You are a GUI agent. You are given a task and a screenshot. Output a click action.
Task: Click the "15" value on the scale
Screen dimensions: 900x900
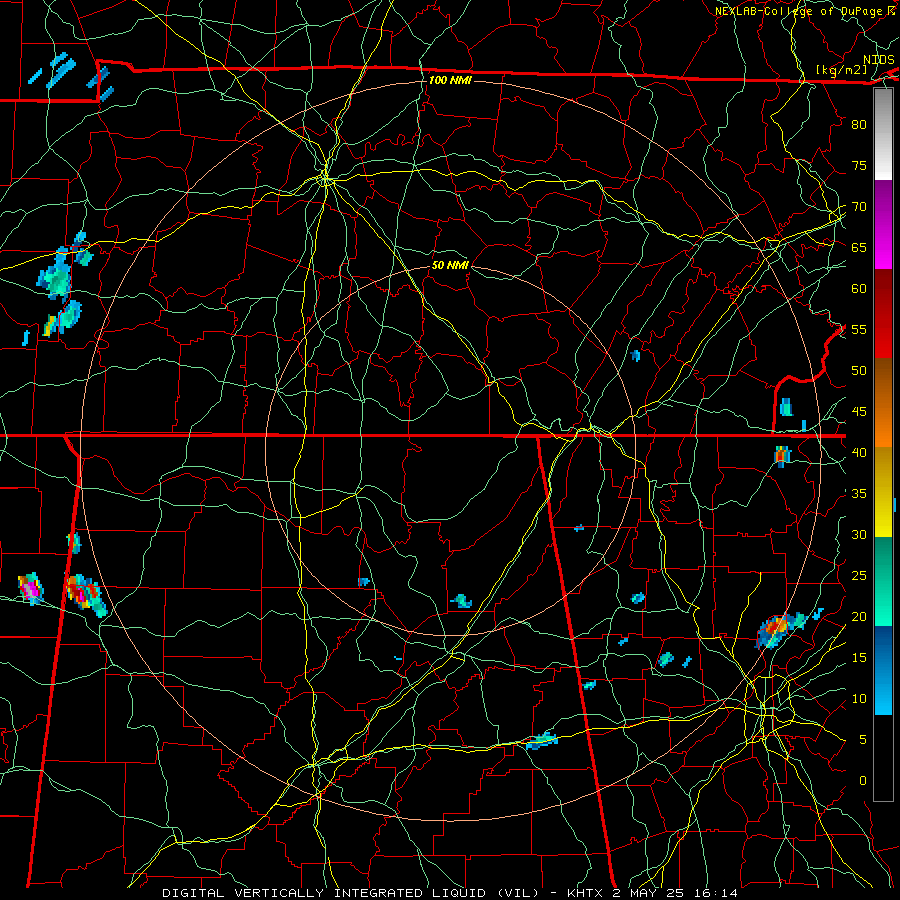tap(859, 658)
